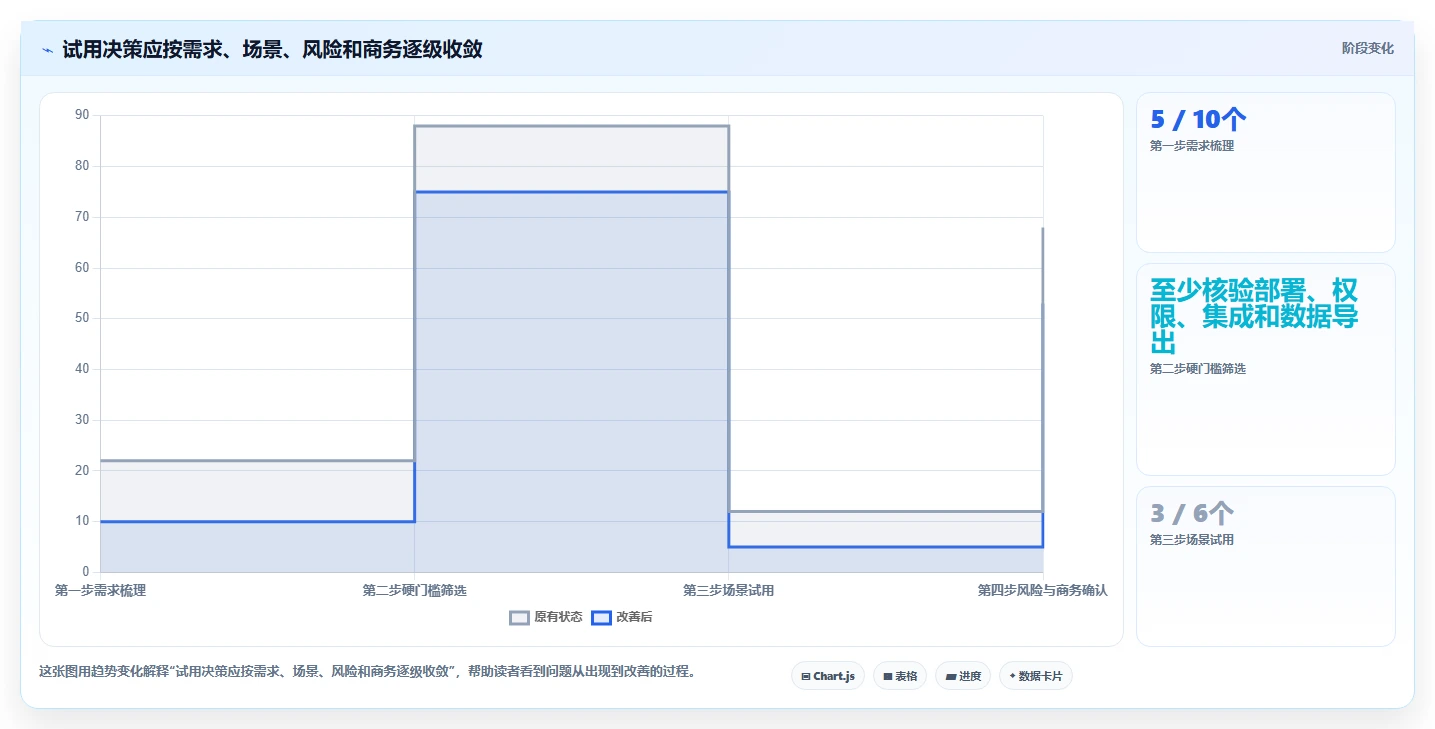Click the 第三步场景试用 card caption

click(x=1192, y=540)
